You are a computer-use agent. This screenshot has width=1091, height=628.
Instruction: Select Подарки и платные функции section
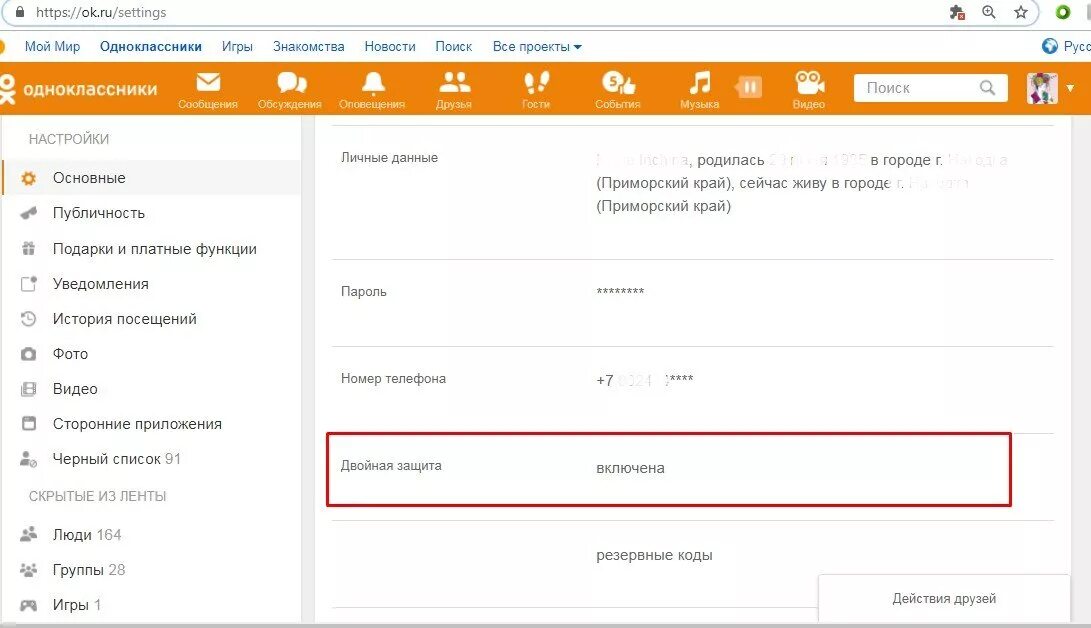tap(152, 248)
